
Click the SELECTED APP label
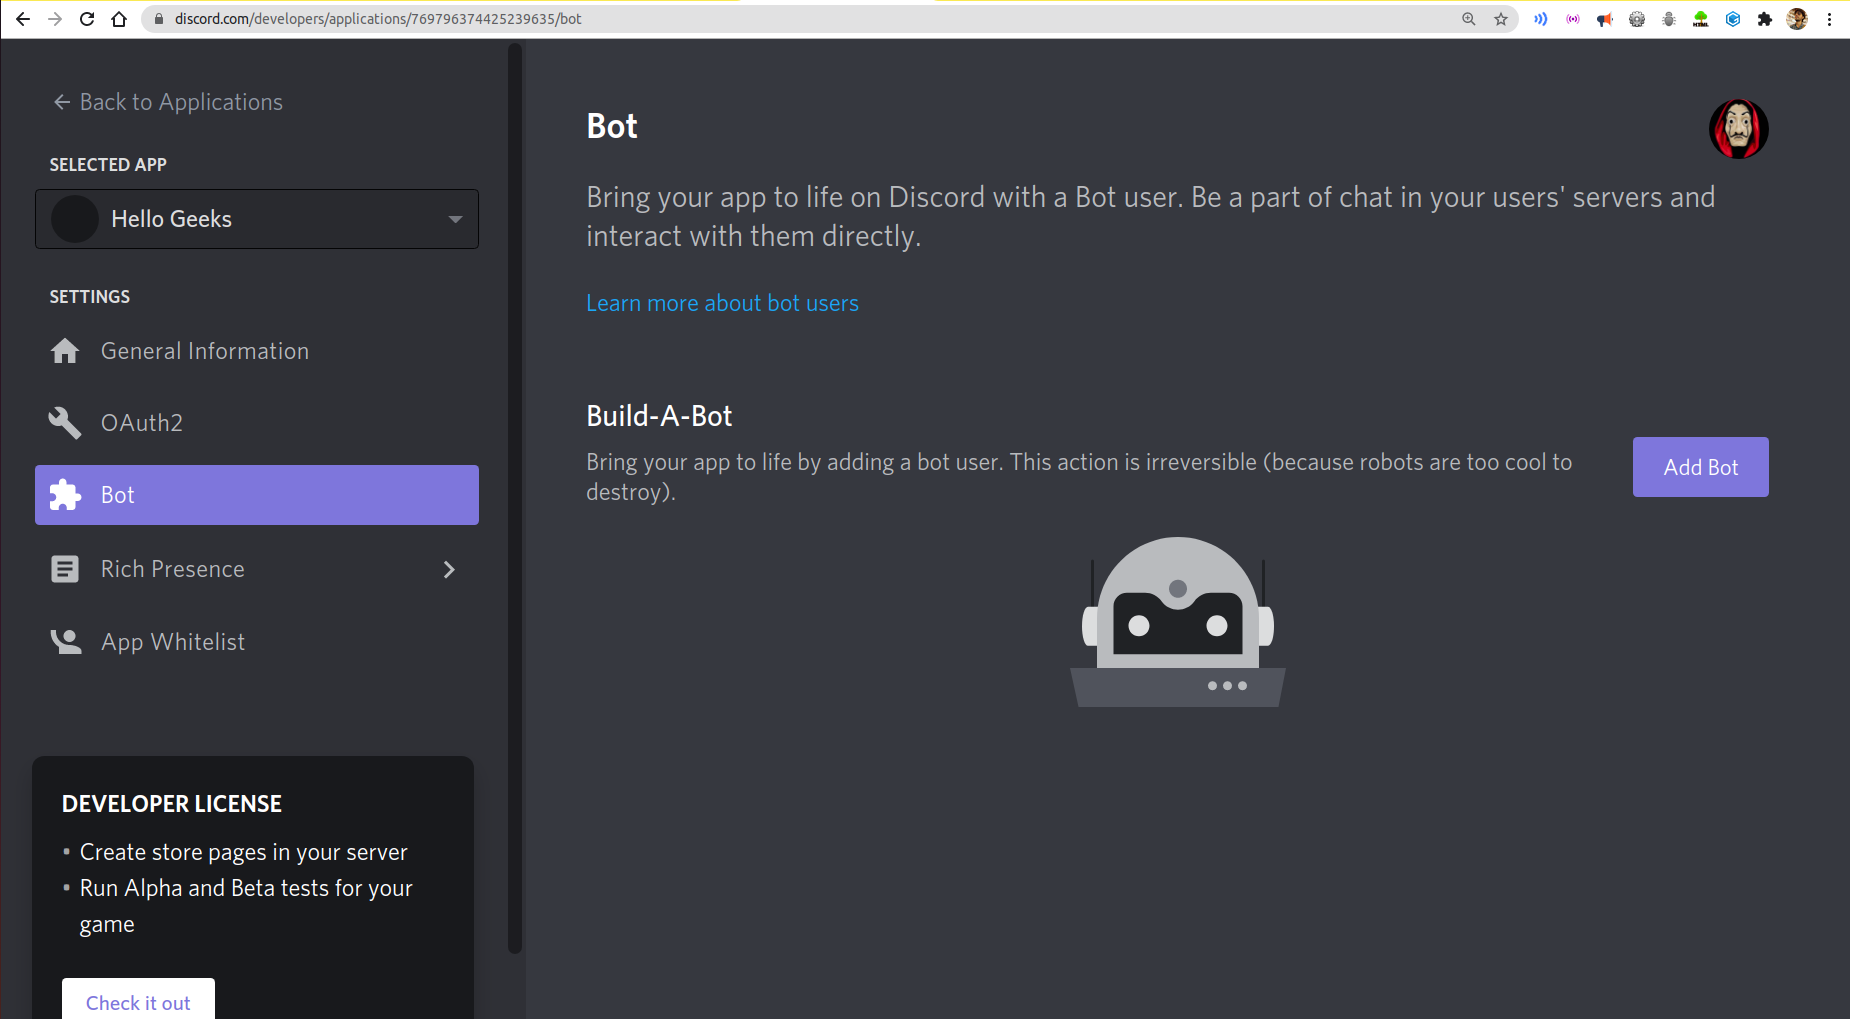pos(108,165)
